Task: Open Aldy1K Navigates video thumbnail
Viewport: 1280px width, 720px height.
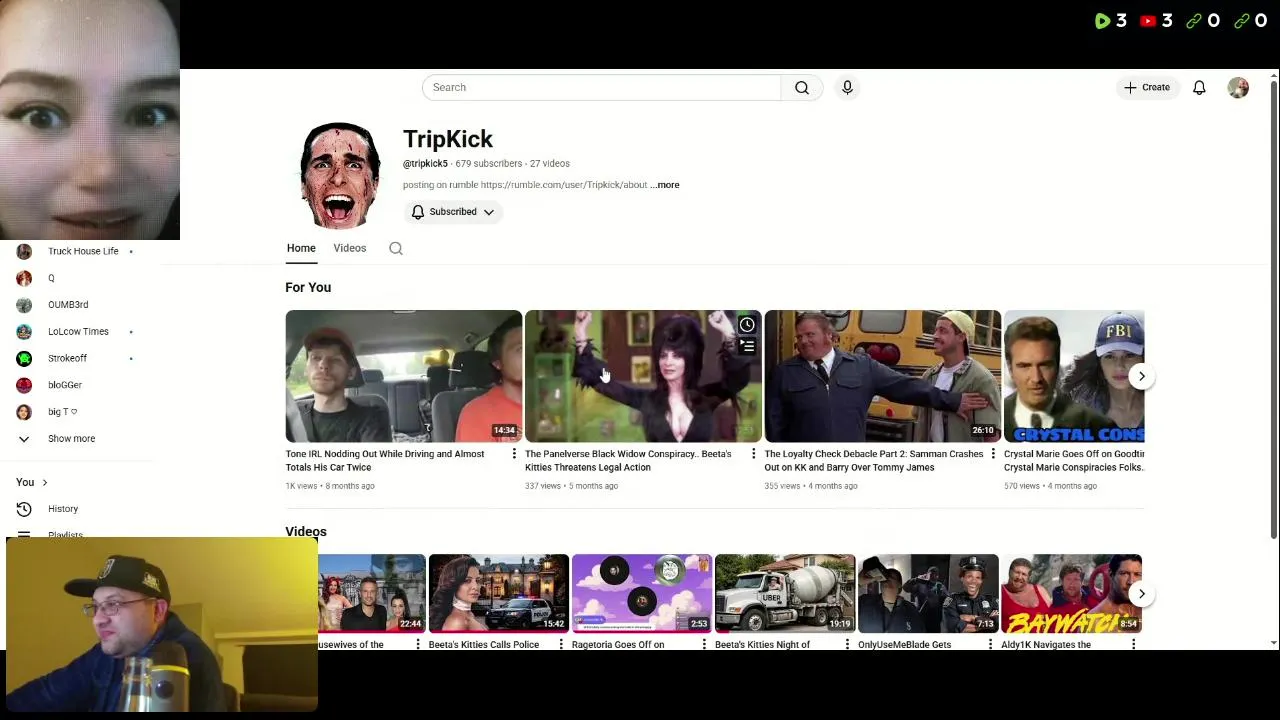Action: tap(1071, 593)
